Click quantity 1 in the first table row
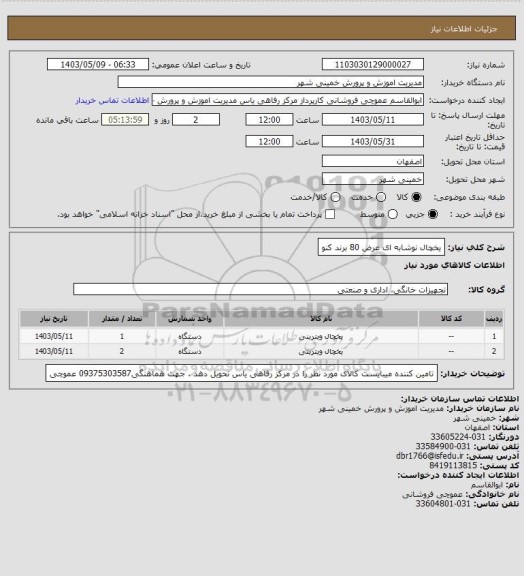The image size is (524, 576). 122,336
